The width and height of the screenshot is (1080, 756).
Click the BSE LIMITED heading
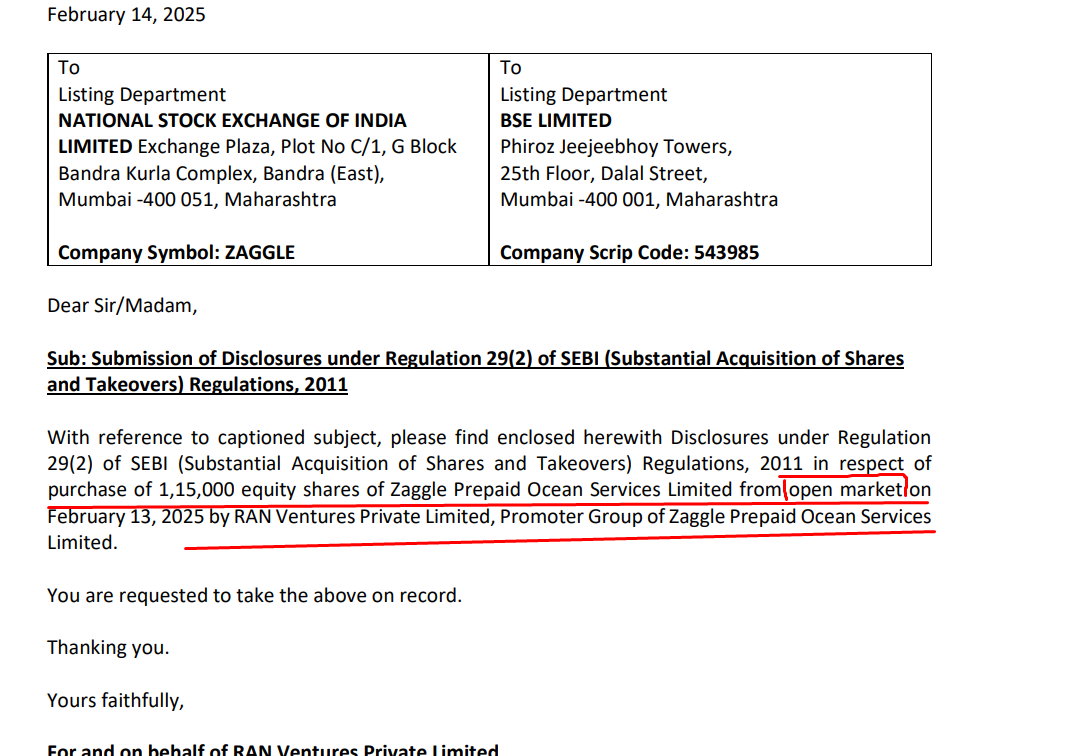tap(556, 121)
